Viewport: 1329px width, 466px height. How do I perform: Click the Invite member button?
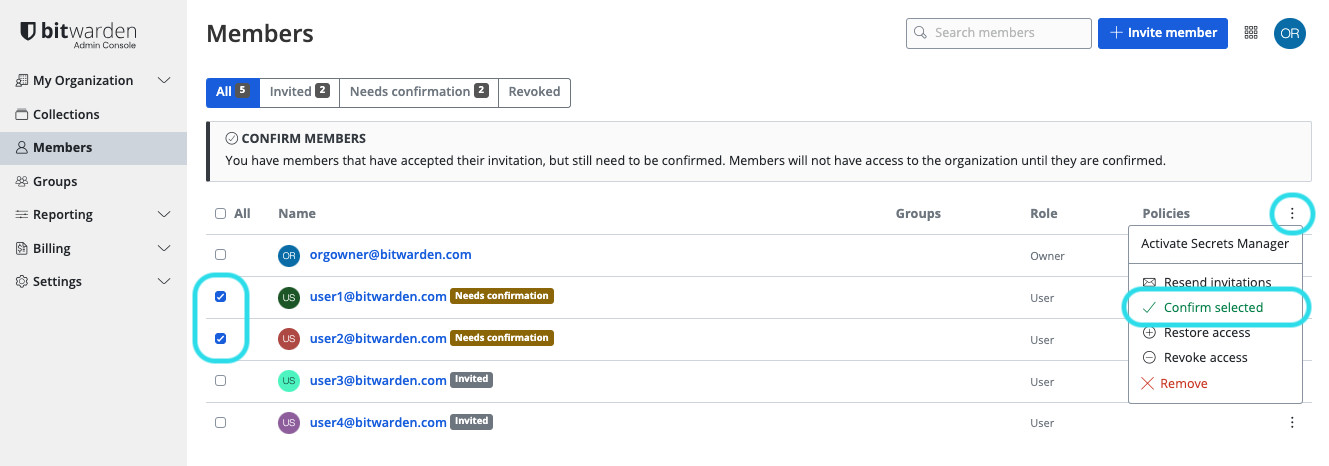point(1162,33)
